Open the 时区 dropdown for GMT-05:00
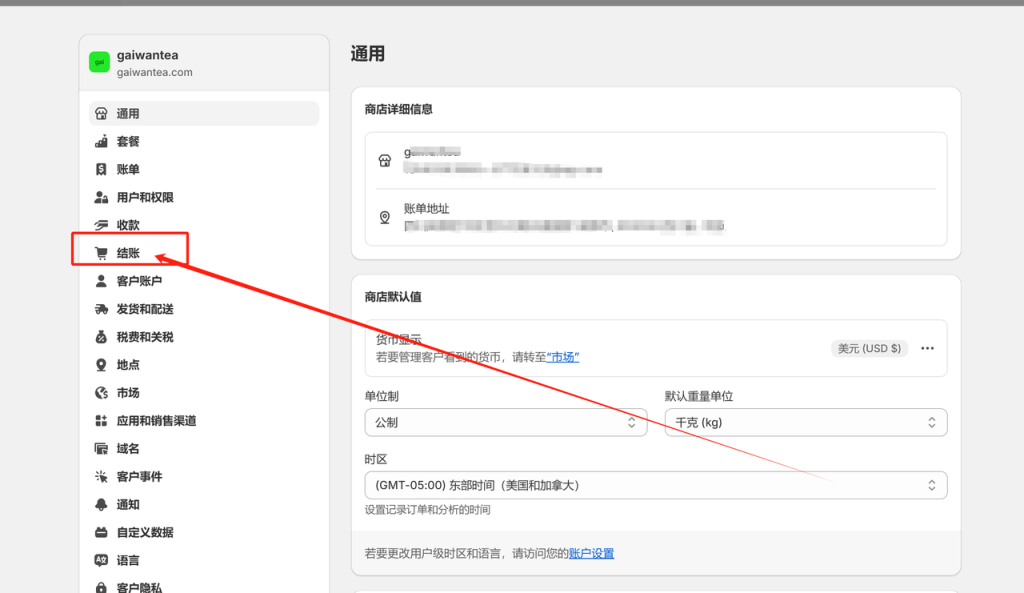Screen dimensions: 1024x593 [655, 485]
